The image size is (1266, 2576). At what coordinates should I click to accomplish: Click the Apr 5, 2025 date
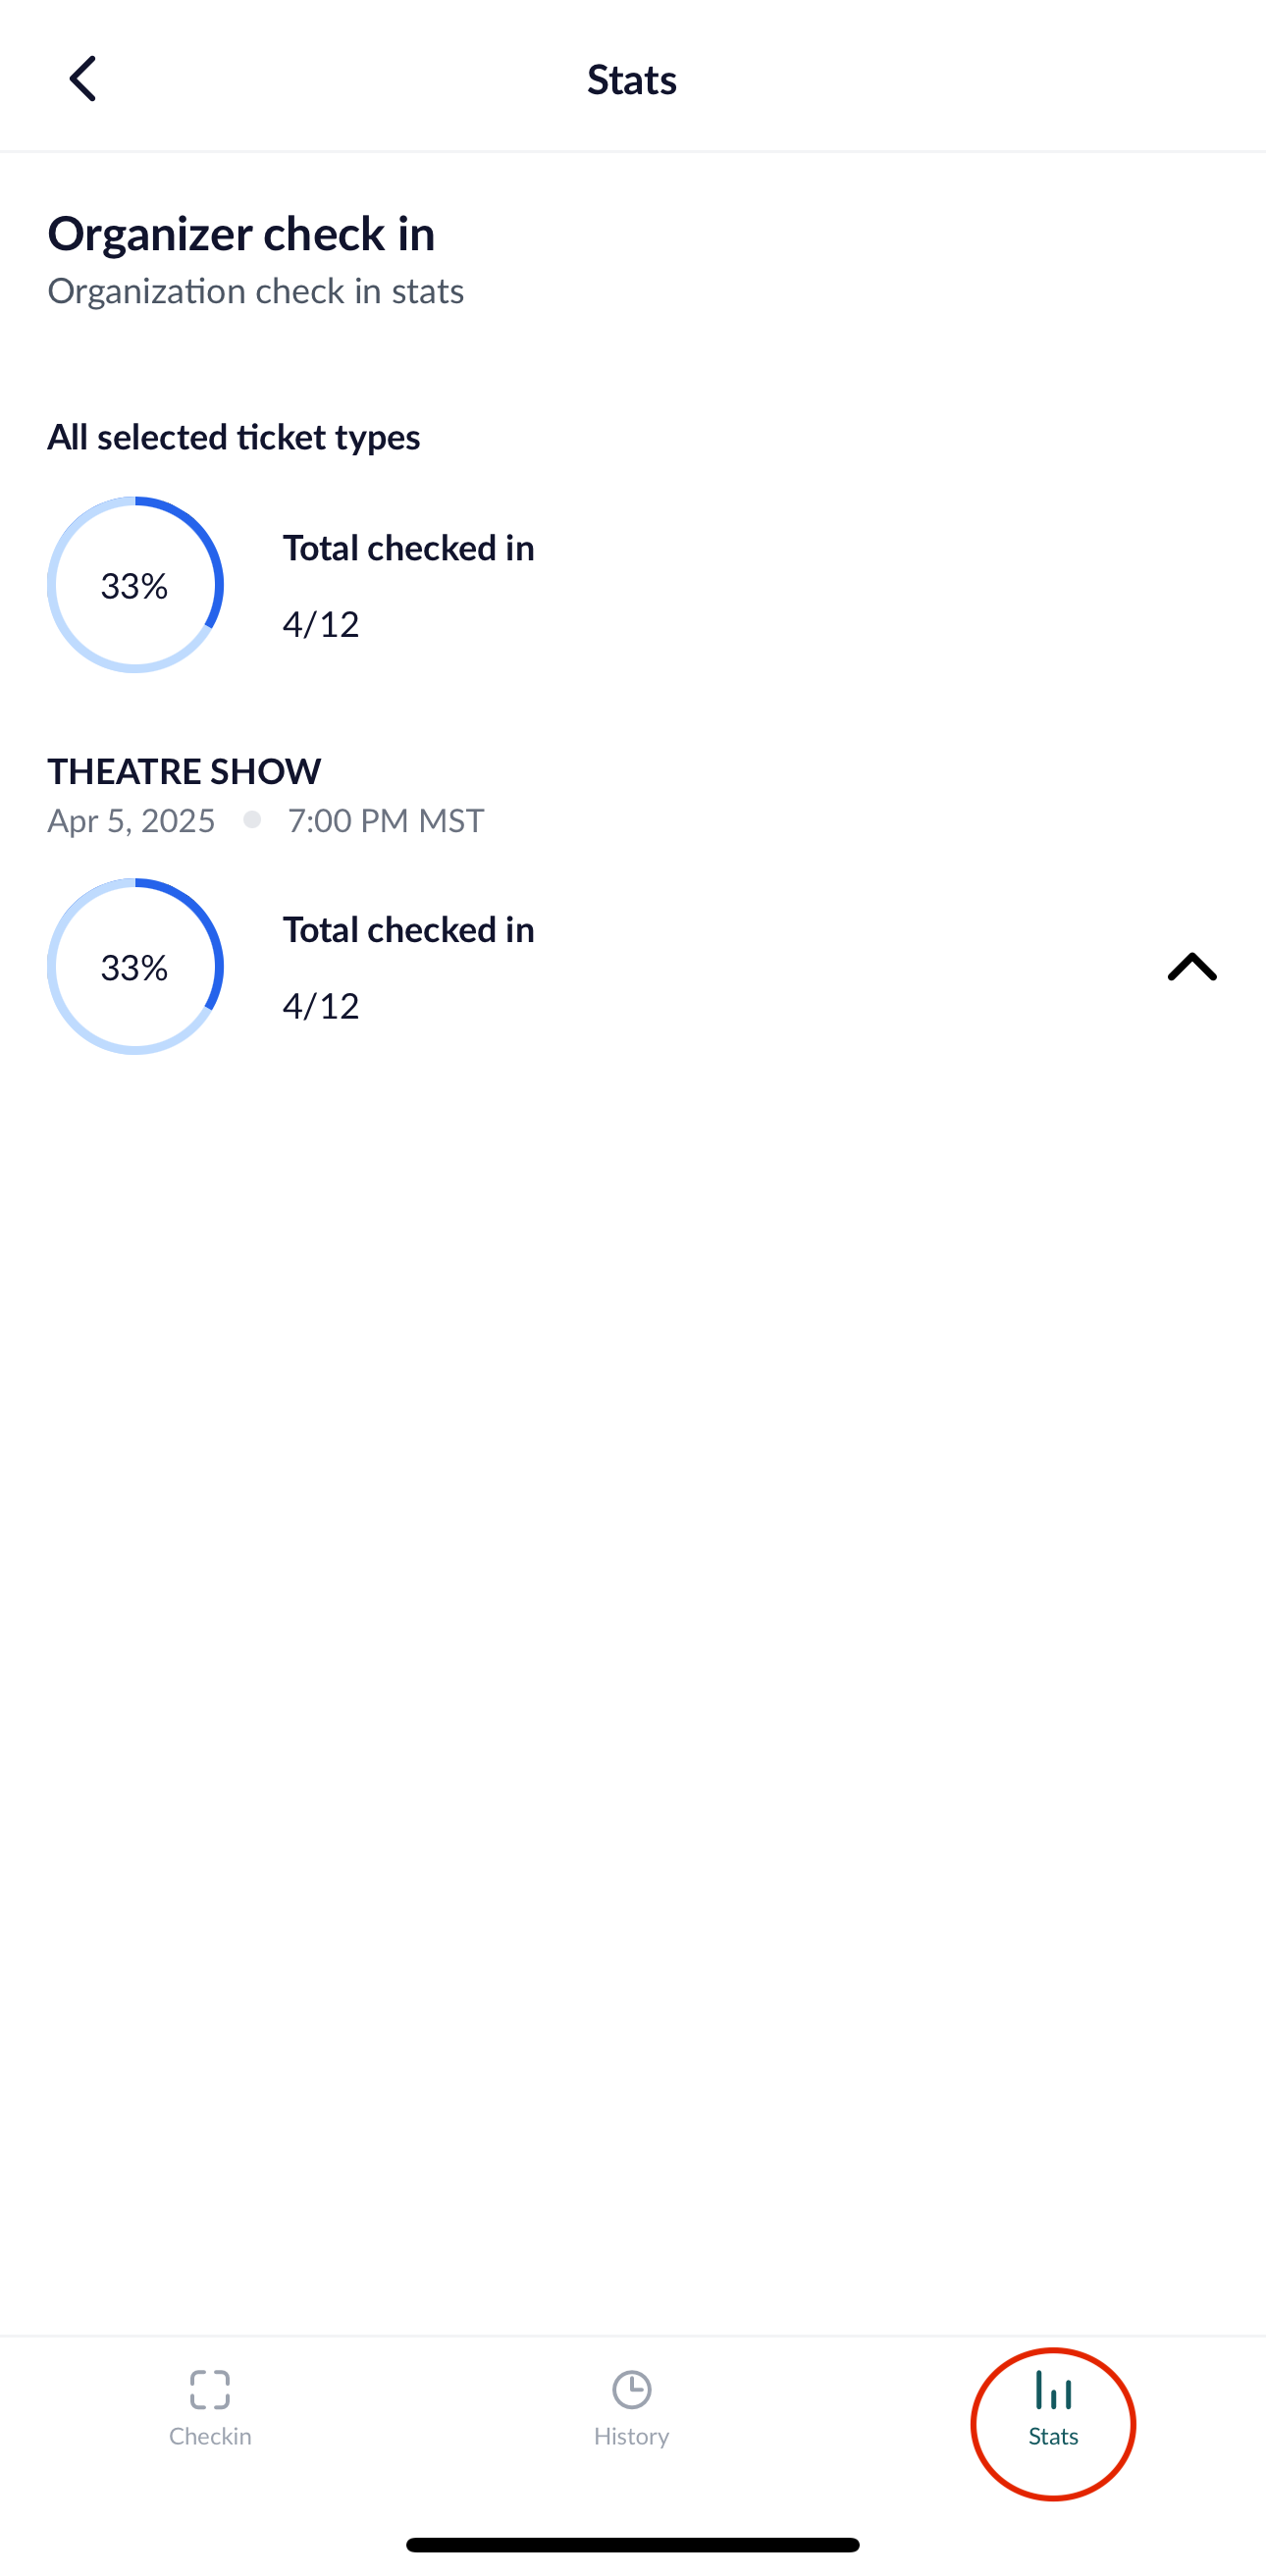point(131,821)
